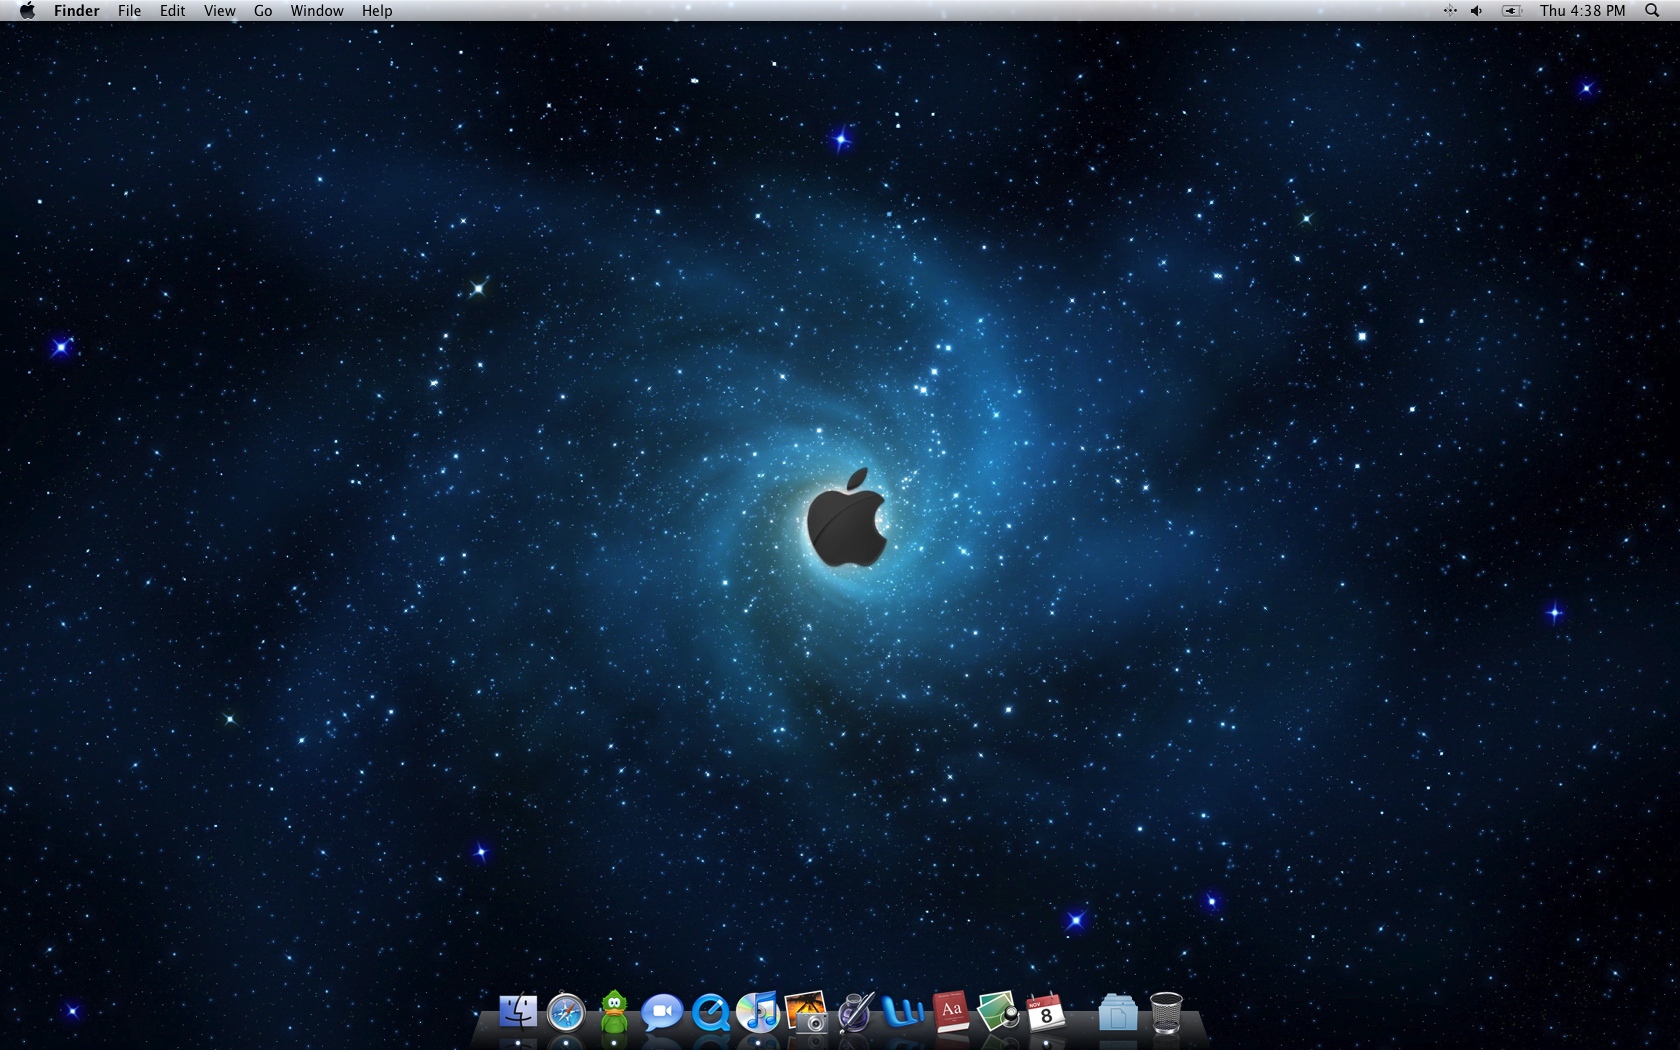The height and width of the screenshot is (1050, 1680).
Task: Open Adium green duck icon
Action: [614, 1012]
